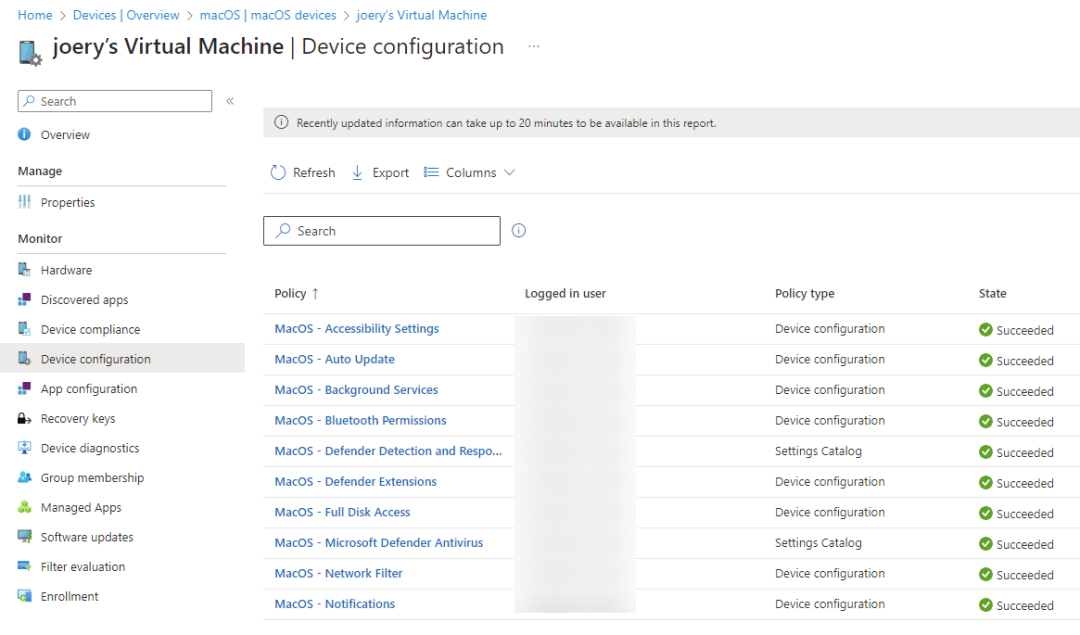Open the MacOS - Accessibility Settings policy
1080x635 pixels.
pos(356,329)
